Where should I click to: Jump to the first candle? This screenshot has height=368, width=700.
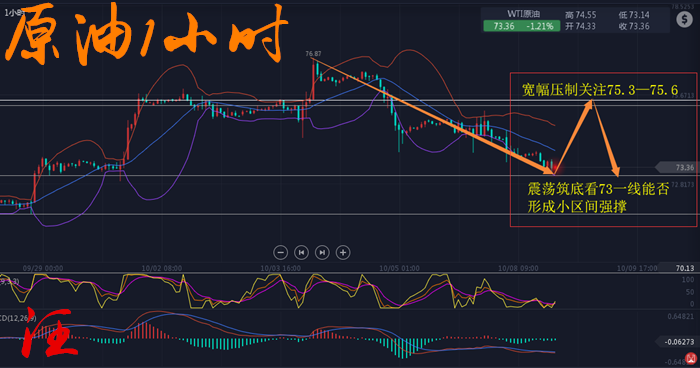click(x=301, y=253)
